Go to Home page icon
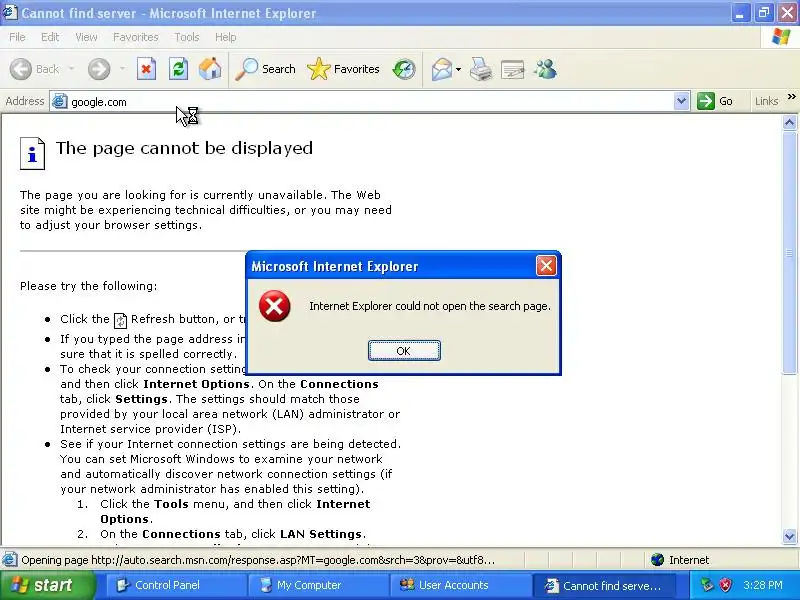 click(210, 69)
